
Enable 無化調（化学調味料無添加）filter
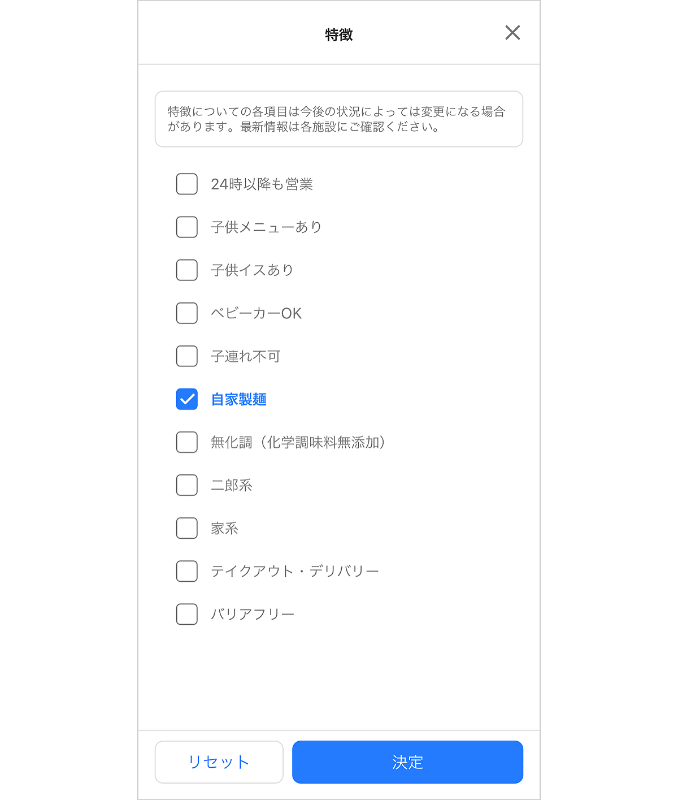(x=186, y=442)
